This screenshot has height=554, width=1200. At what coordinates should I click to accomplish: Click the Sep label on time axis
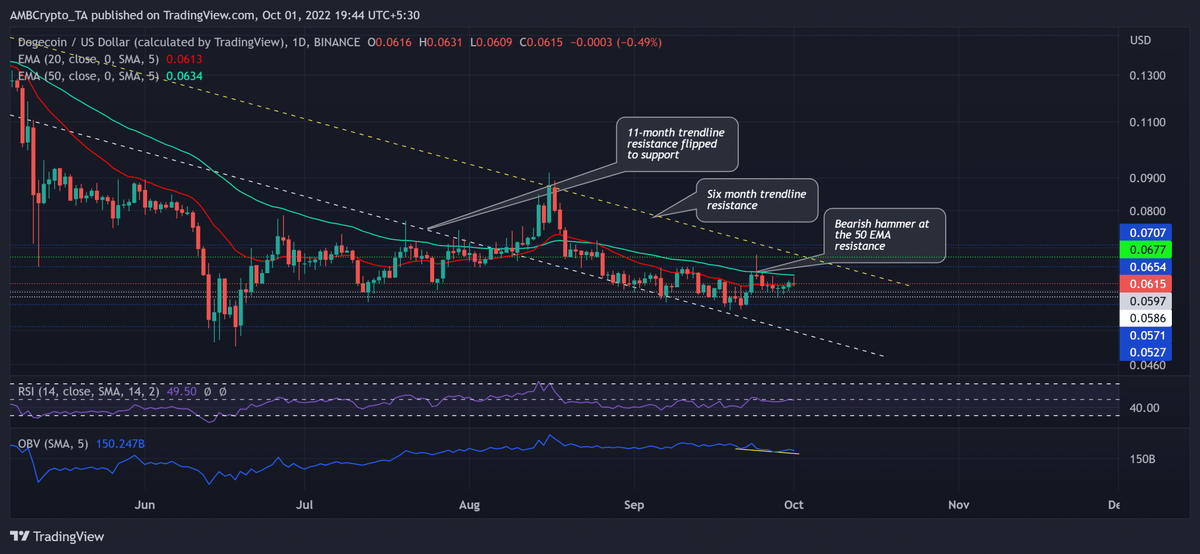[632, 504]
